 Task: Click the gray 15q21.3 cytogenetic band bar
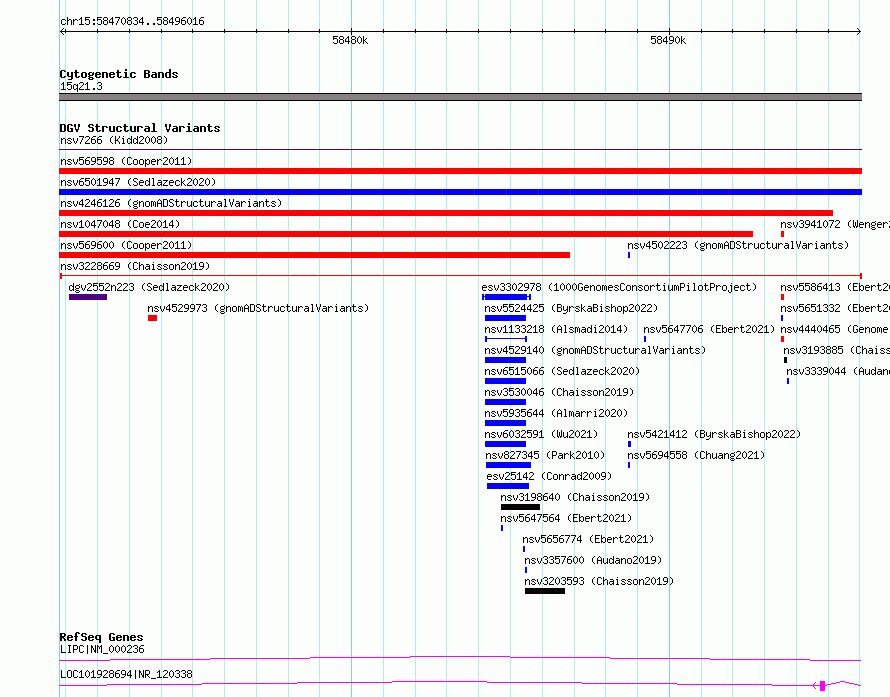coord(460,97)
